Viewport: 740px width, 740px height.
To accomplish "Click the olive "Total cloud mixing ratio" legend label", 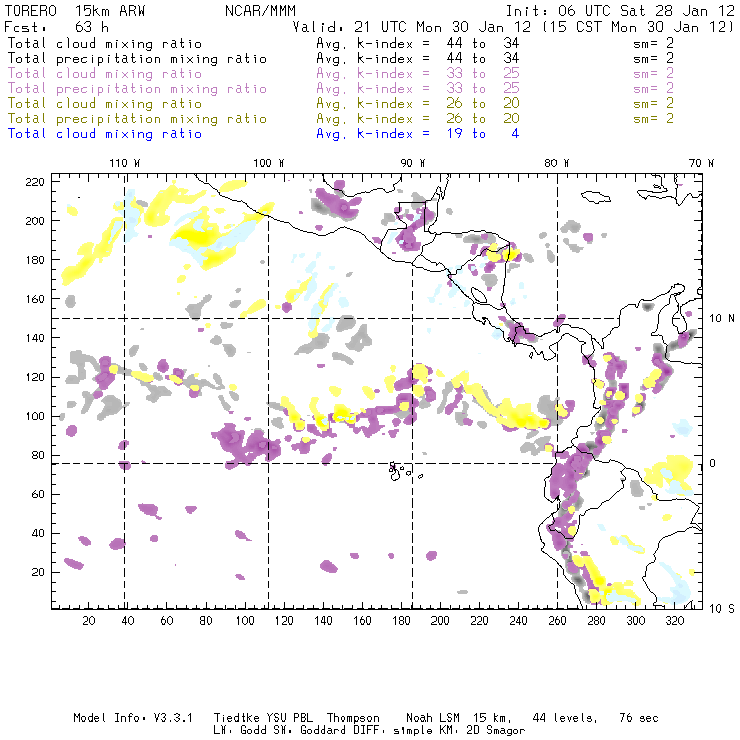I will [105, 103].
